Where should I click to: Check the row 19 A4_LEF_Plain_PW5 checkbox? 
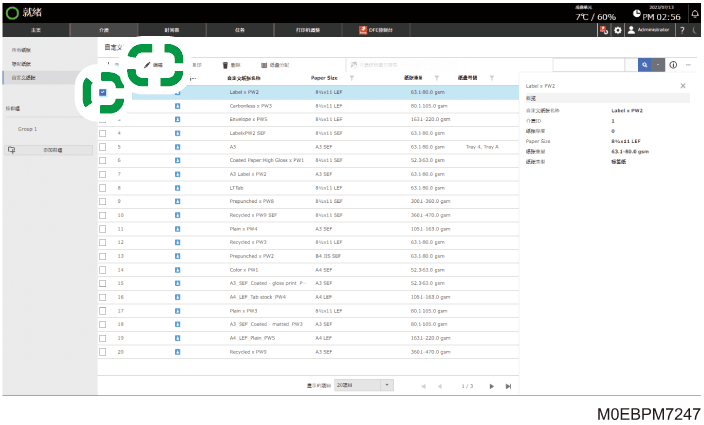point(103,338)
